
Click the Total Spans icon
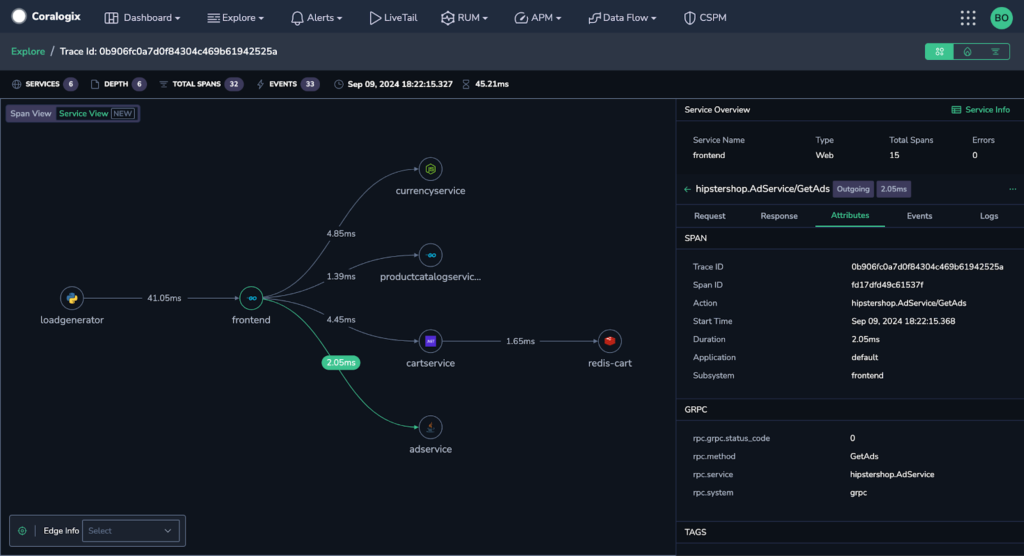pyautogui.click(x=163, y=84)
